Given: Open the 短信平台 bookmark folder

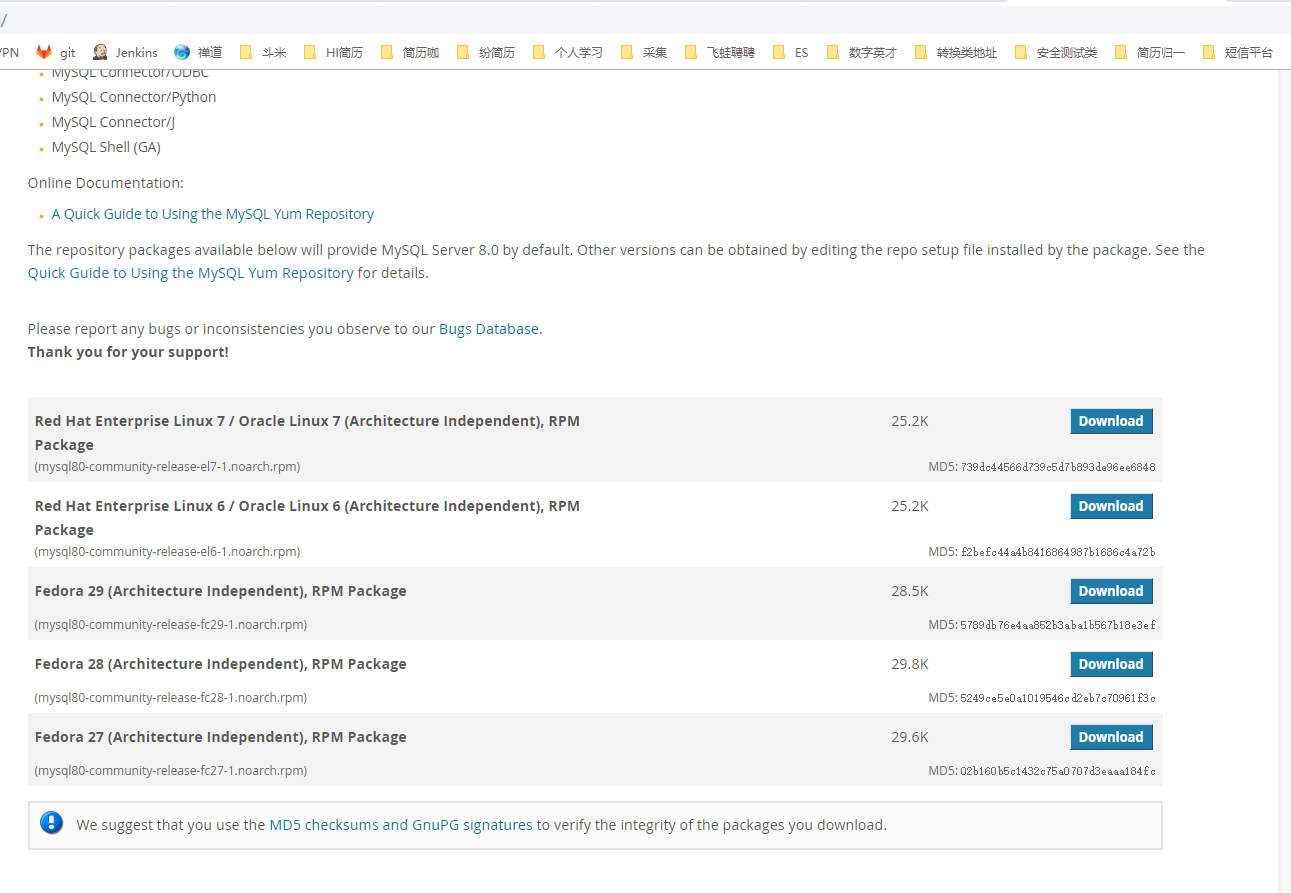Looking at the screenshot, I should (x=1238, y=53).
